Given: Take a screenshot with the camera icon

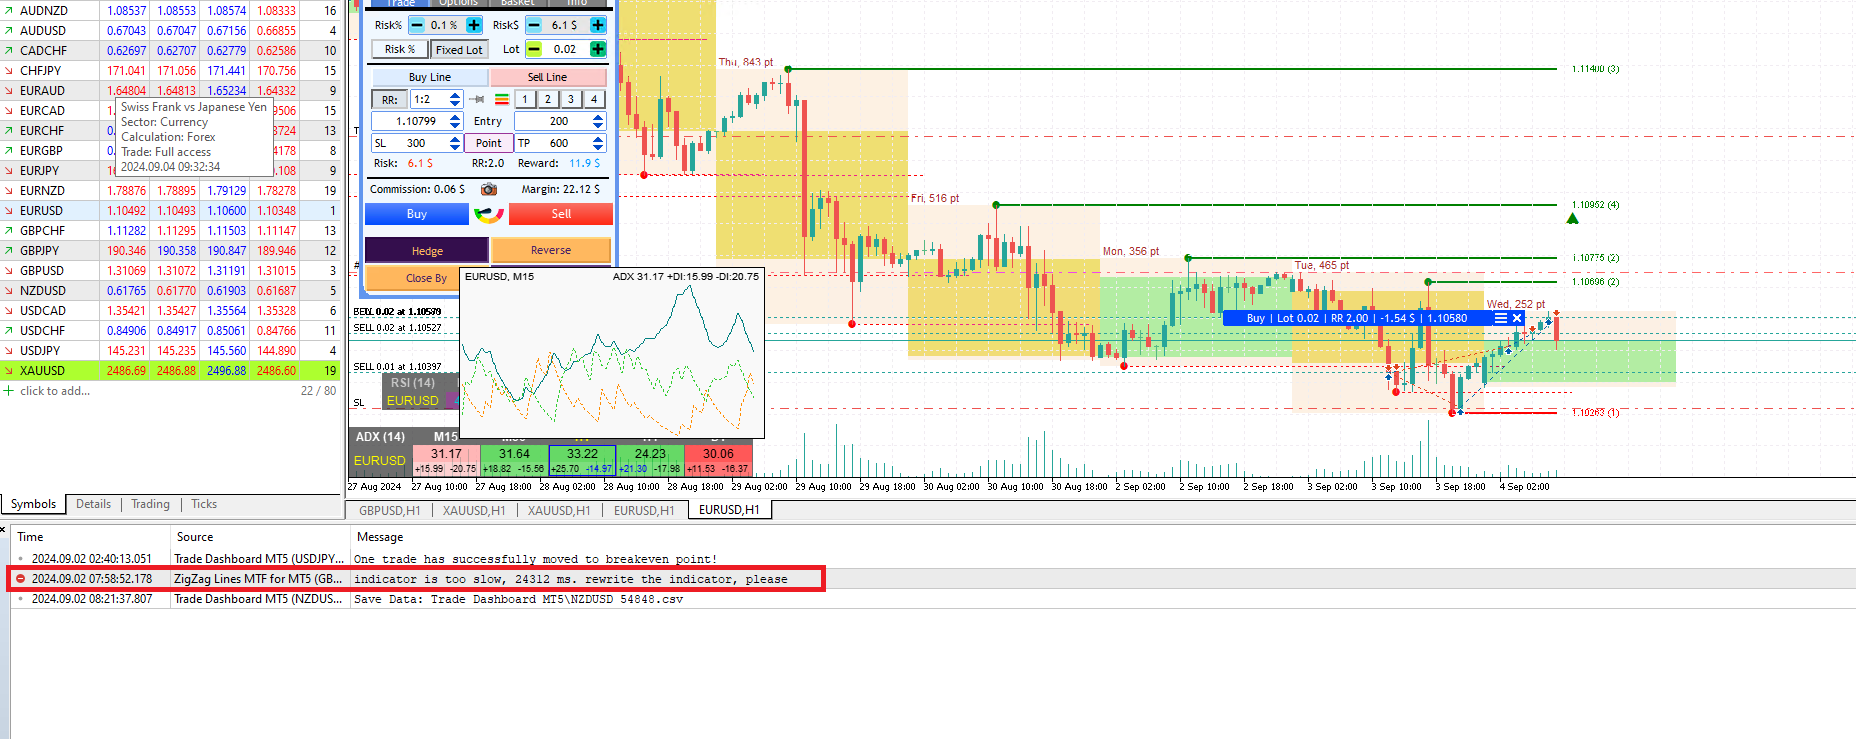Looking at the screenshot, I should point(489,189).
